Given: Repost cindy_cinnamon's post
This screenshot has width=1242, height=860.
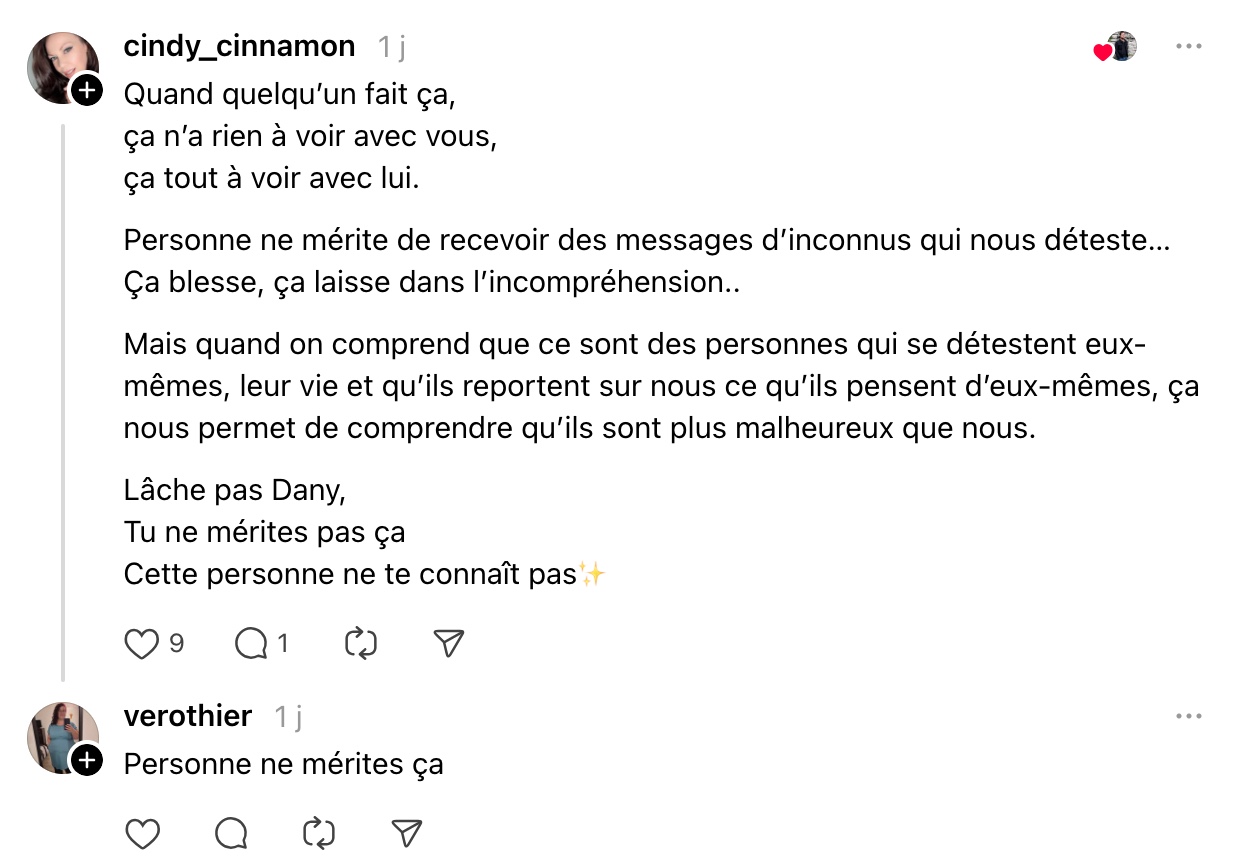Looking at the screenshot, I should [360, 644].
